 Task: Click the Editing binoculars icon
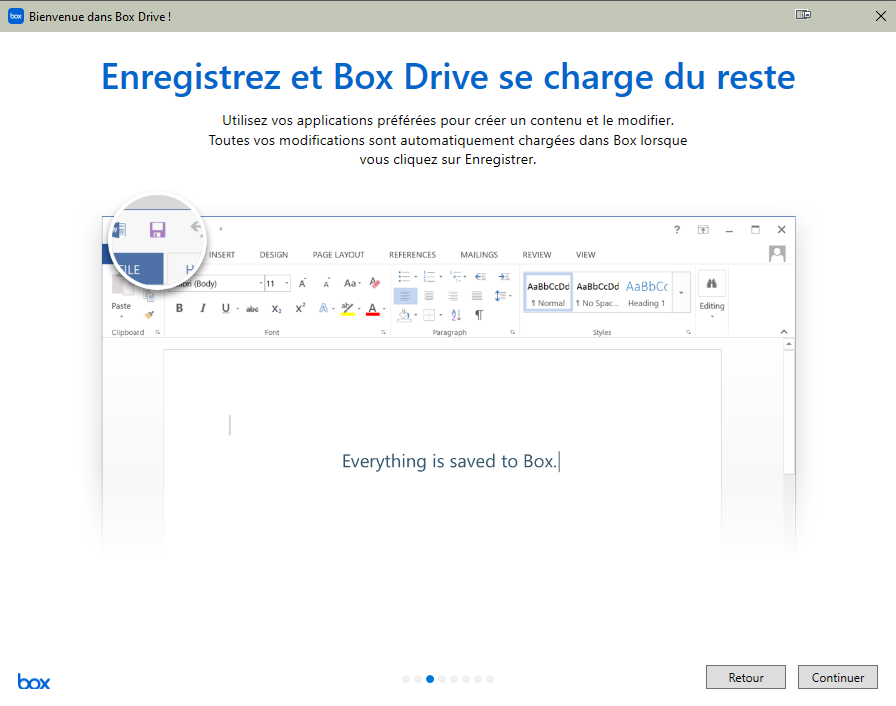coord(711,283)
